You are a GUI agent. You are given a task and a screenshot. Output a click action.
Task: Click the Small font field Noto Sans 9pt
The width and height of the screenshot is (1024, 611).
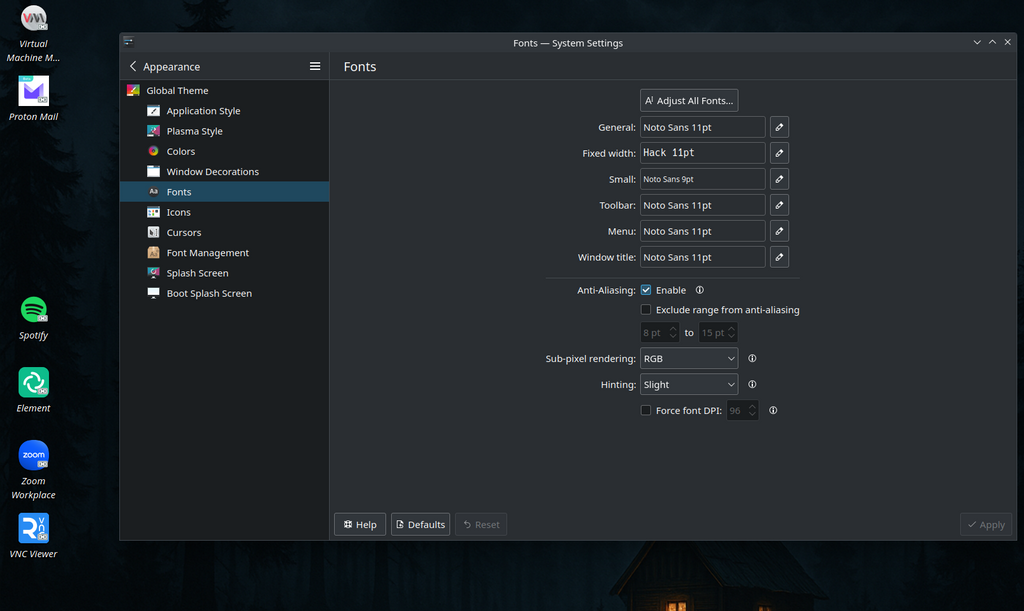[x=703, y=179]
